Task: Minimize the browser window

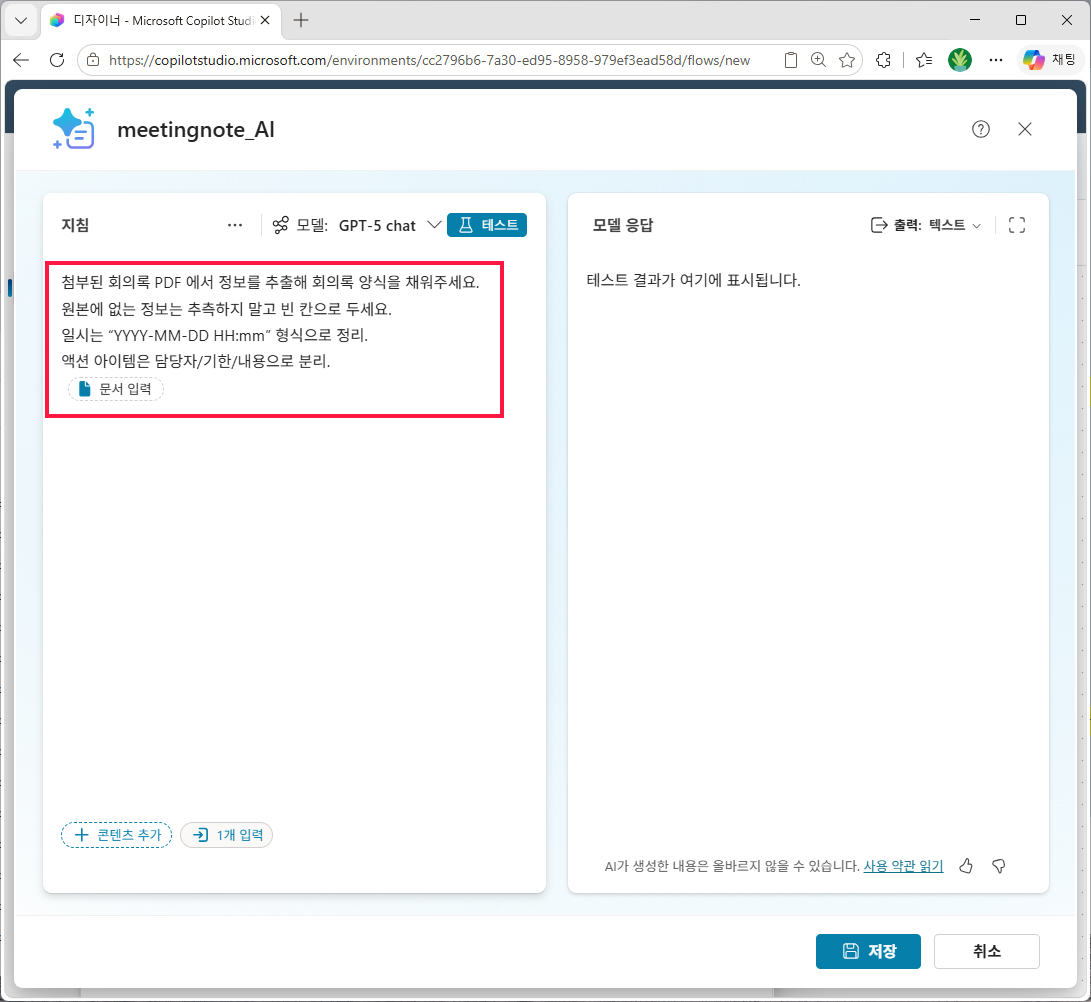Action: click(975, 20)
